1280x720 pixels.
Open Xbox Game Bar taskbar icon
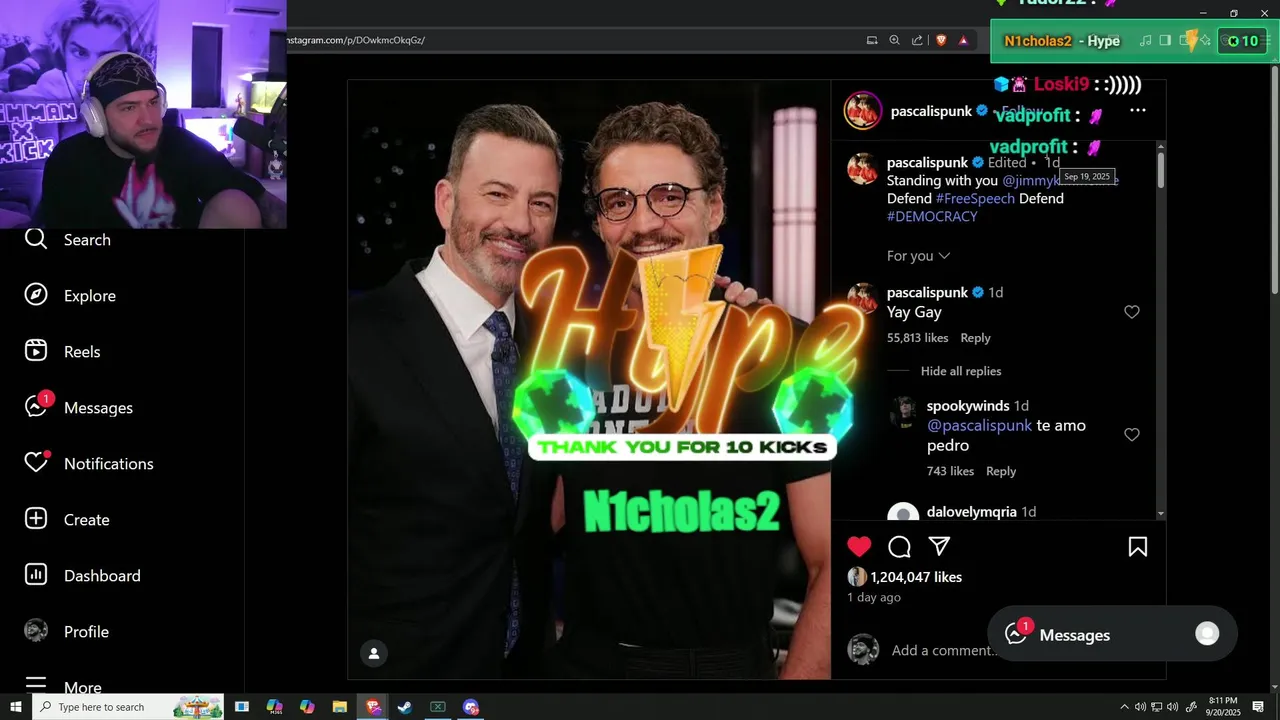tap(438, 707)
